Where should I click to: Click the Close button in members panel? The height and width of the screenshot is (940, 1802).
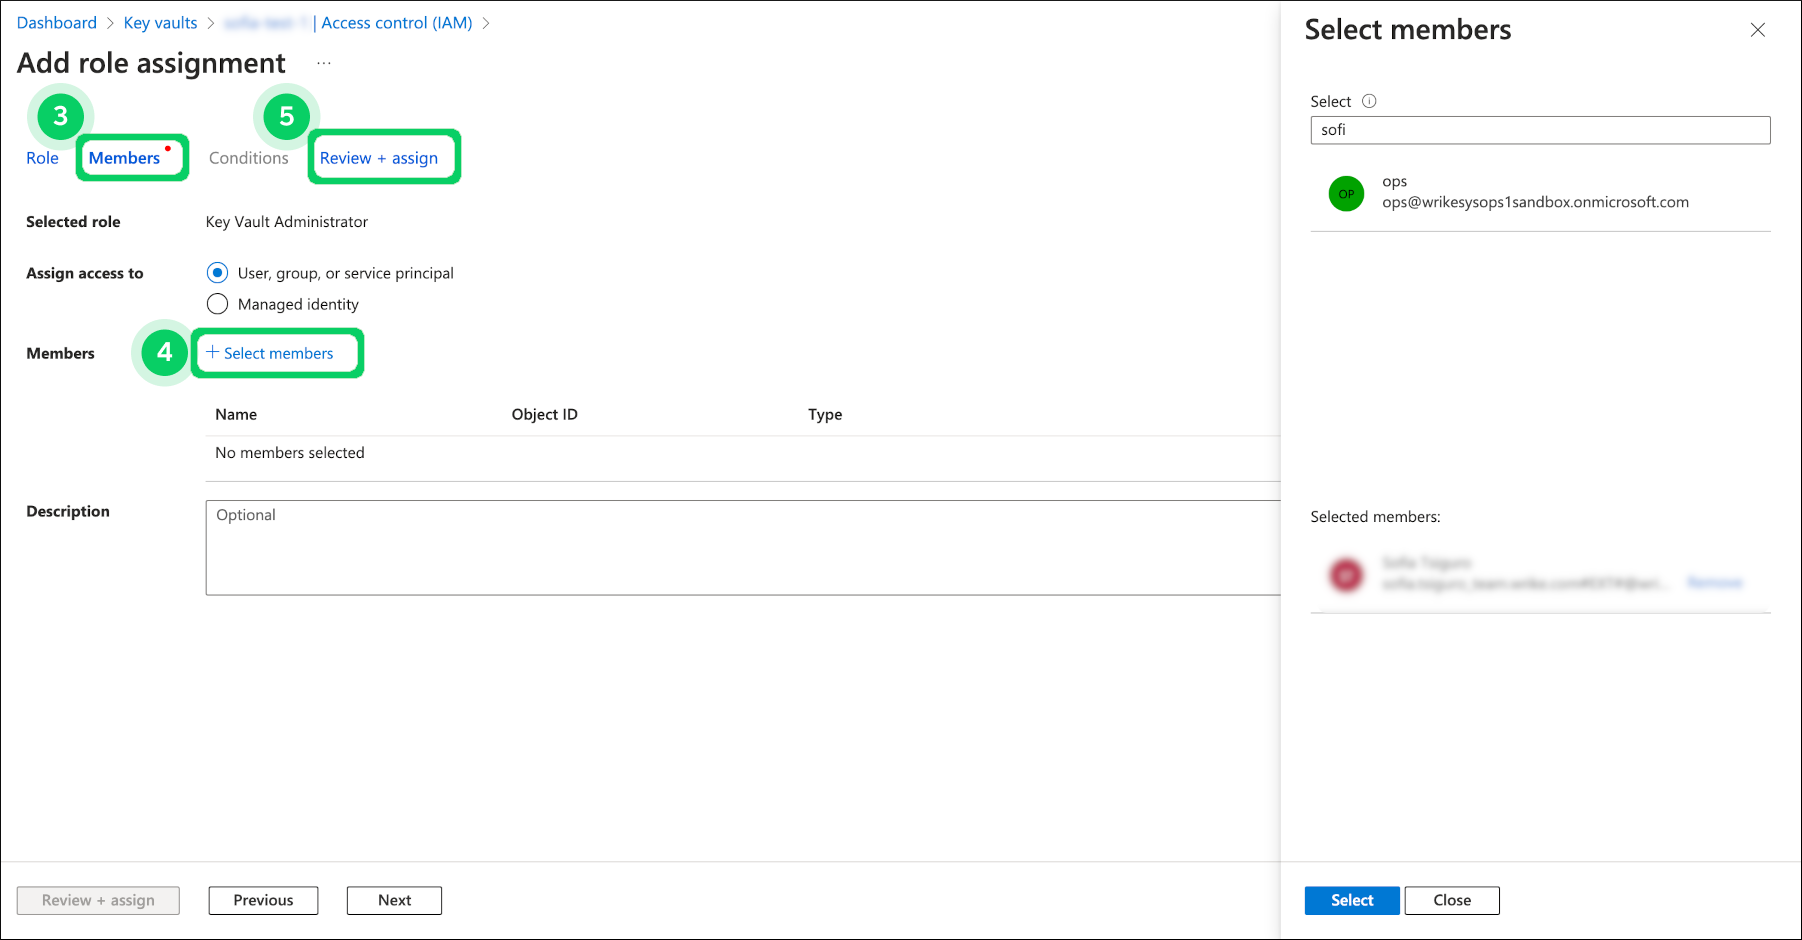pyautogui.click(x=1451, y=900)
